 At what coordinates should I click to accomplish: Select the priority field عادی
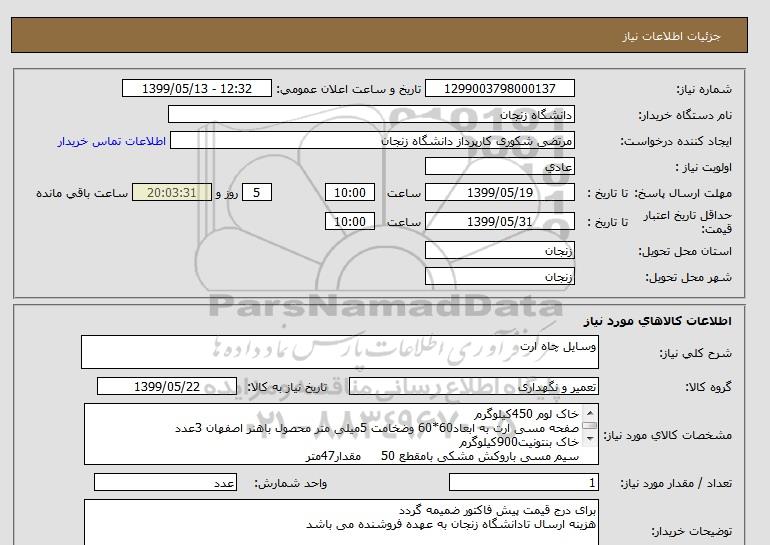click(x=499, y=167)
